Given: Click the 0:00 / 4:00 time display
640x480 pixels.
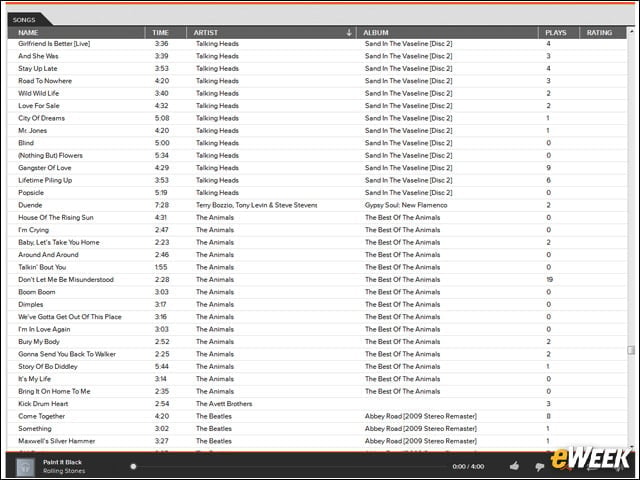Looking at the screenshot, I should point(468,467).
